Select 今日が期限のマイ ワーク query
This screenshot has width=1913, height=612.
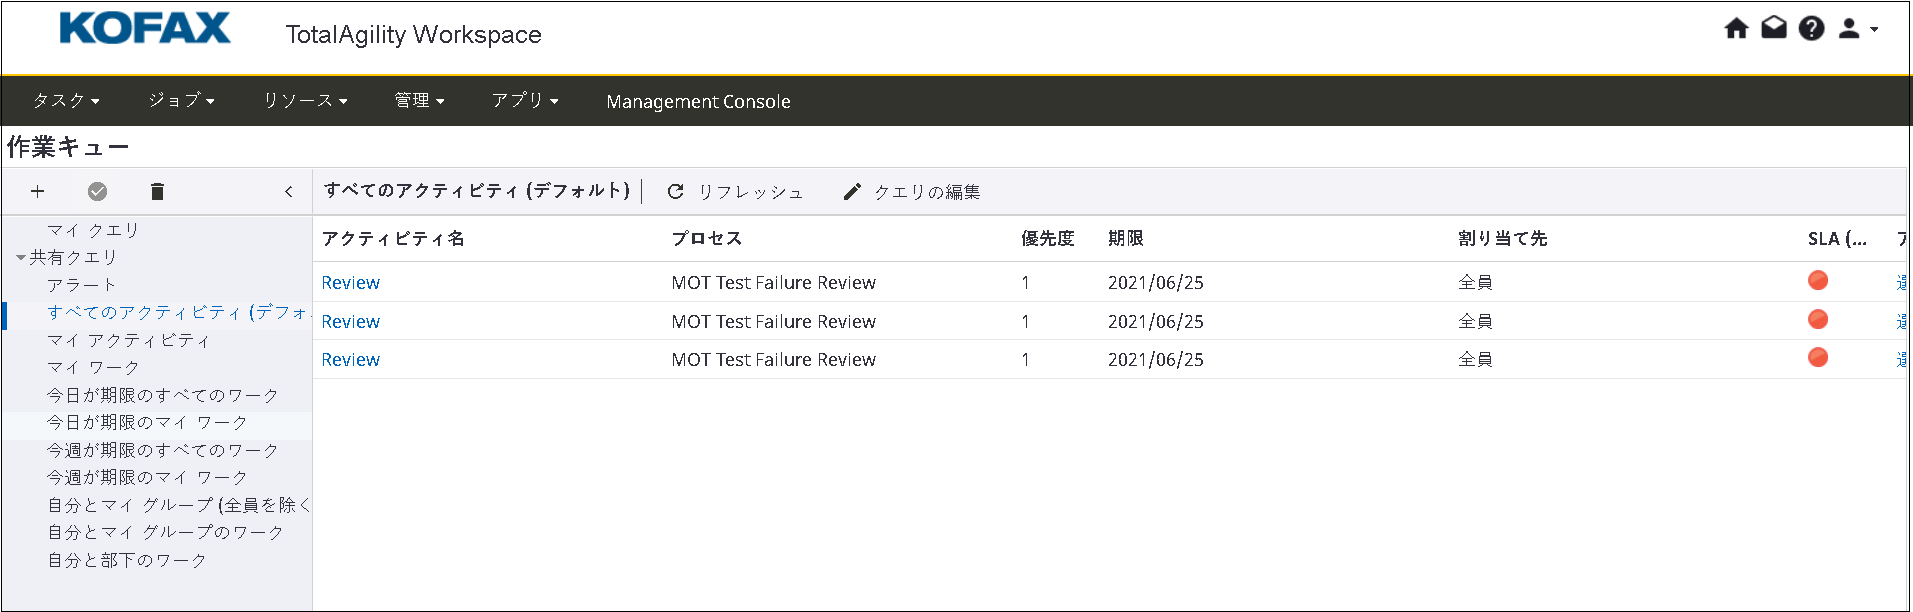(146, 423)
